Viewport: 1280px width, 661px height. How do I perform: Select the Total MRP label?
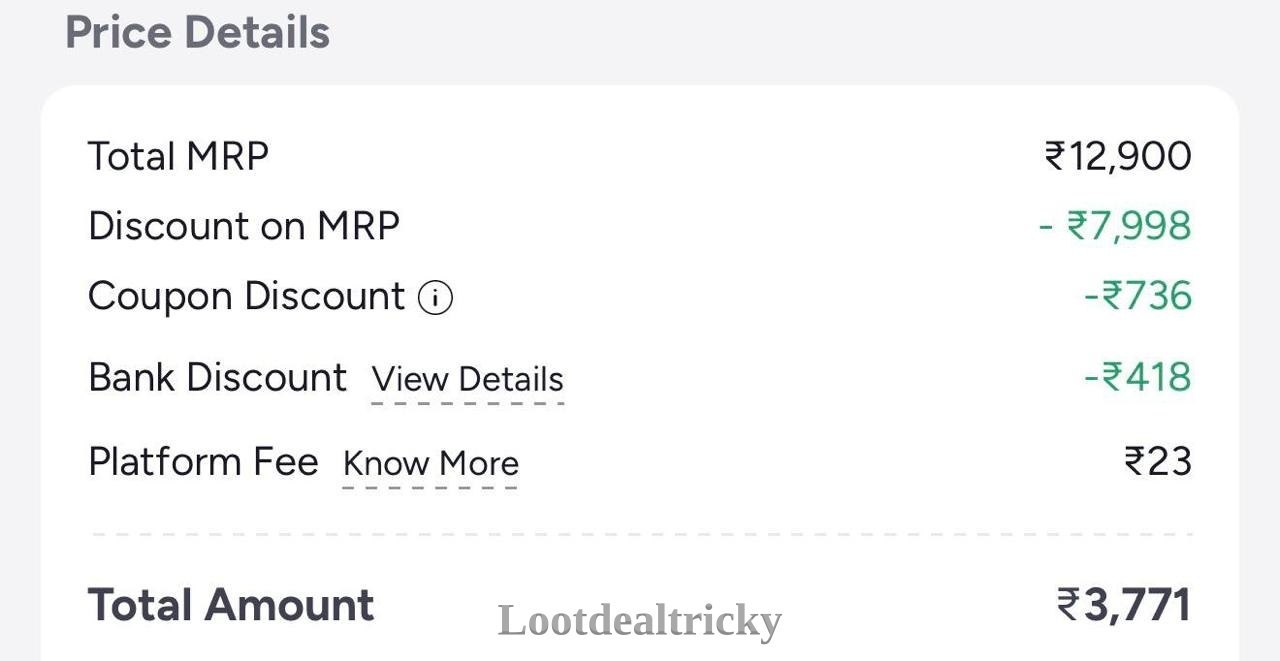(x=178, y=157)
